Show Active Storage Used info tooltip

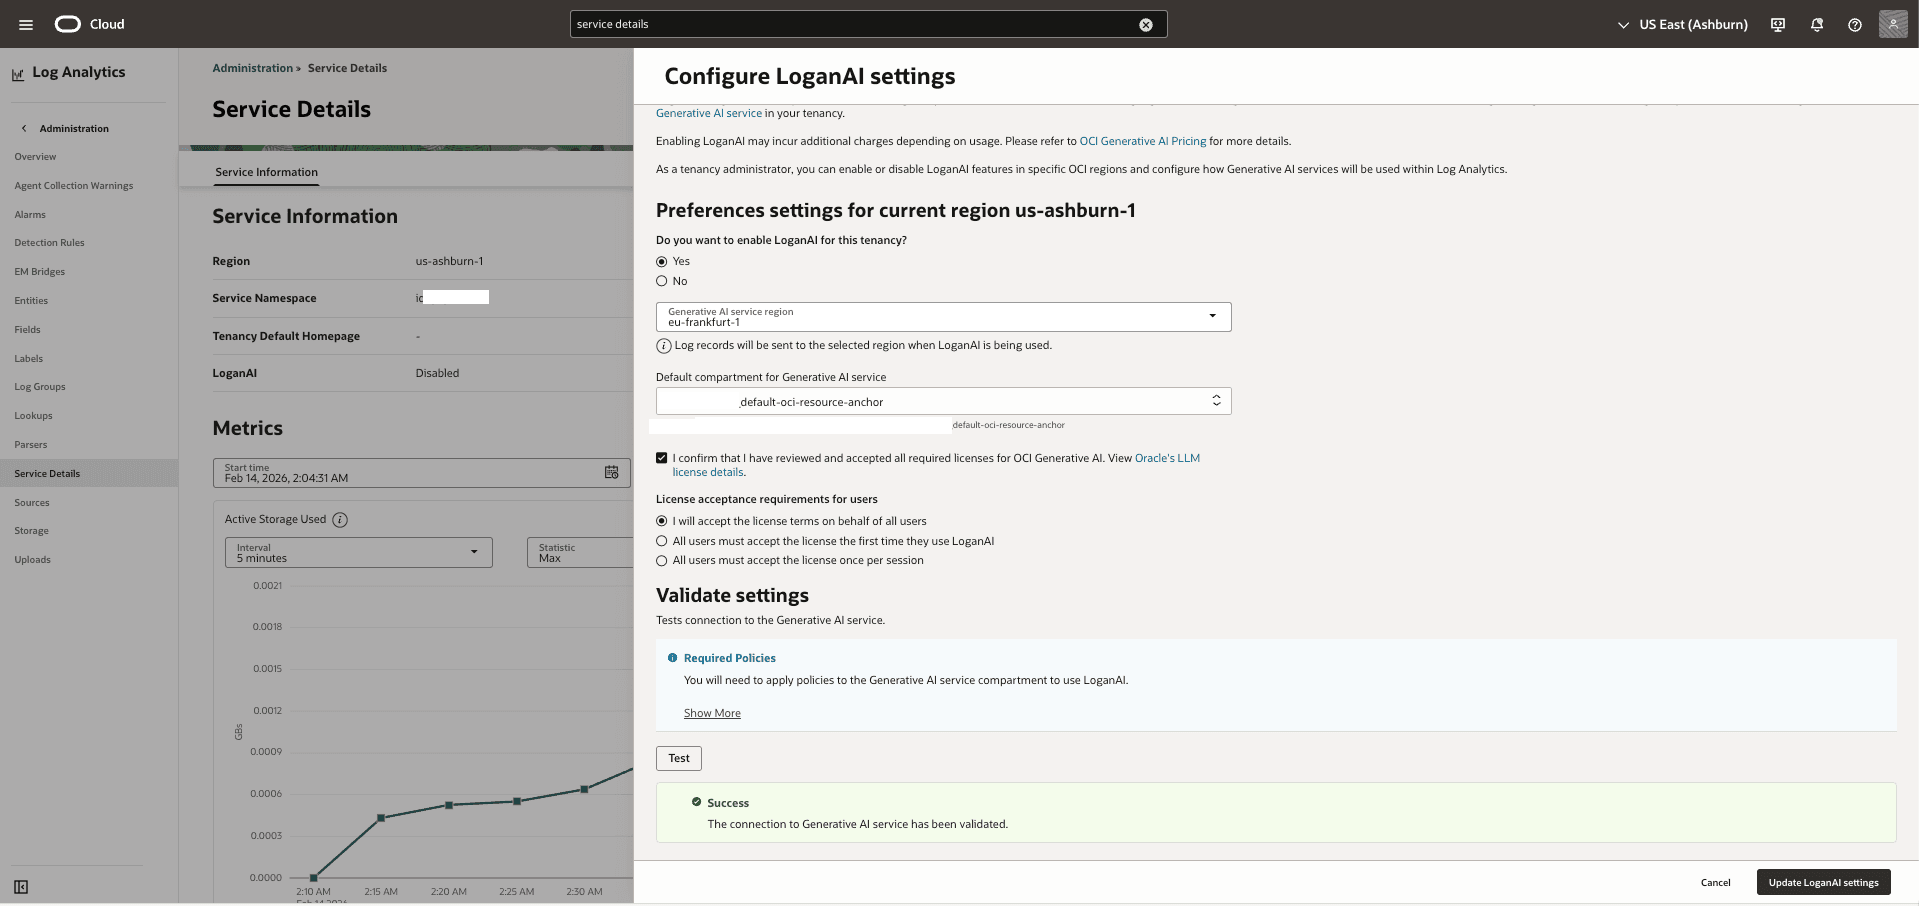click(x=340, y=520)
